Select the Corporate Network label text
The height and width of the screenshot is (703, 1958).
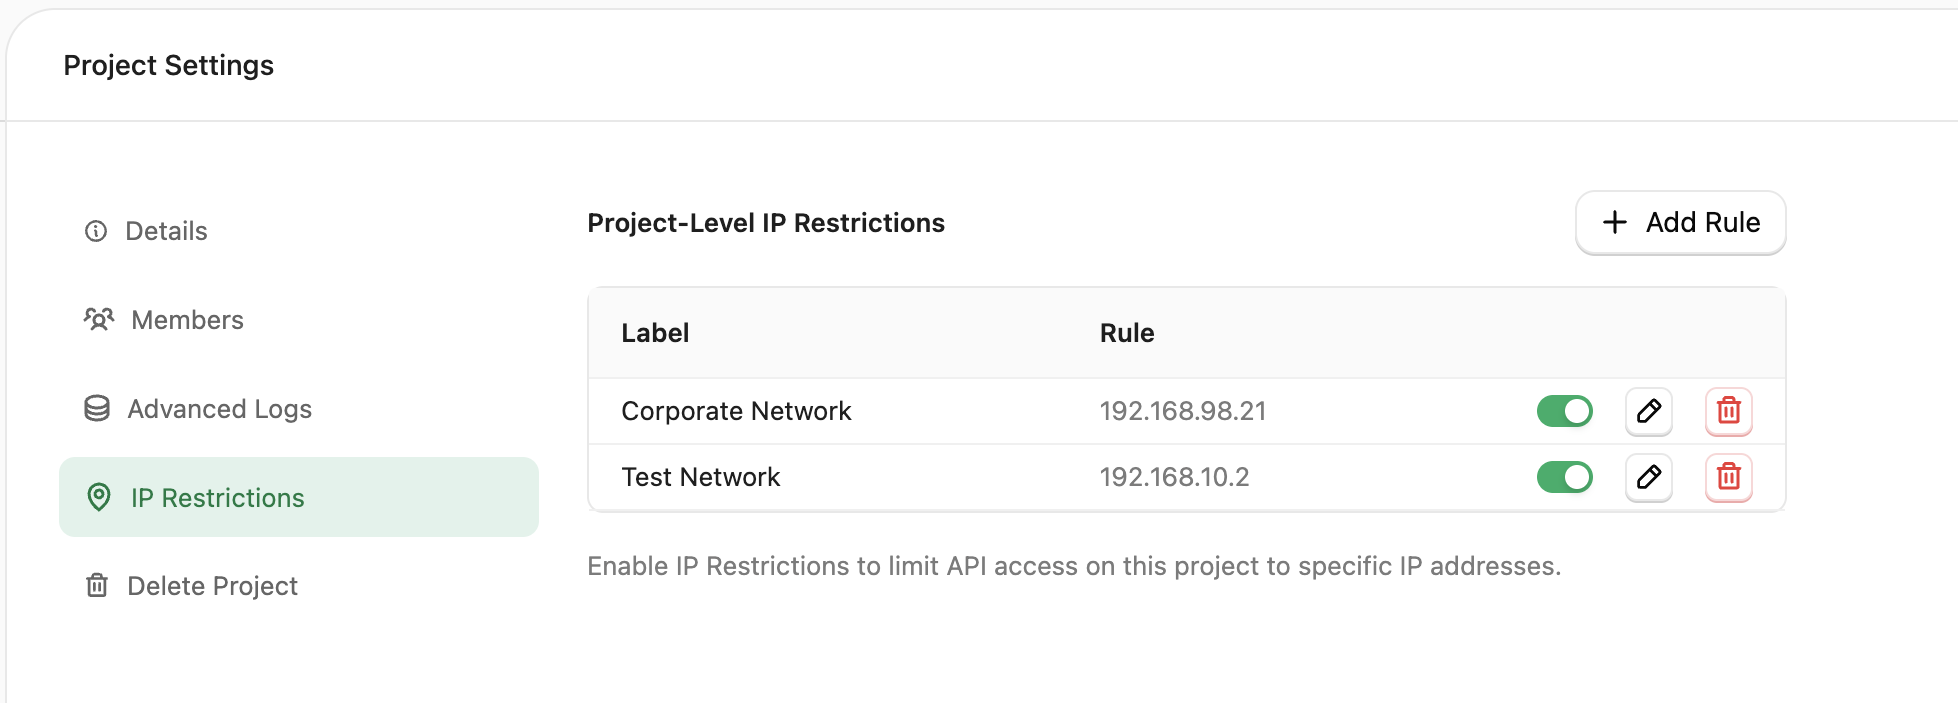point(736,411)
